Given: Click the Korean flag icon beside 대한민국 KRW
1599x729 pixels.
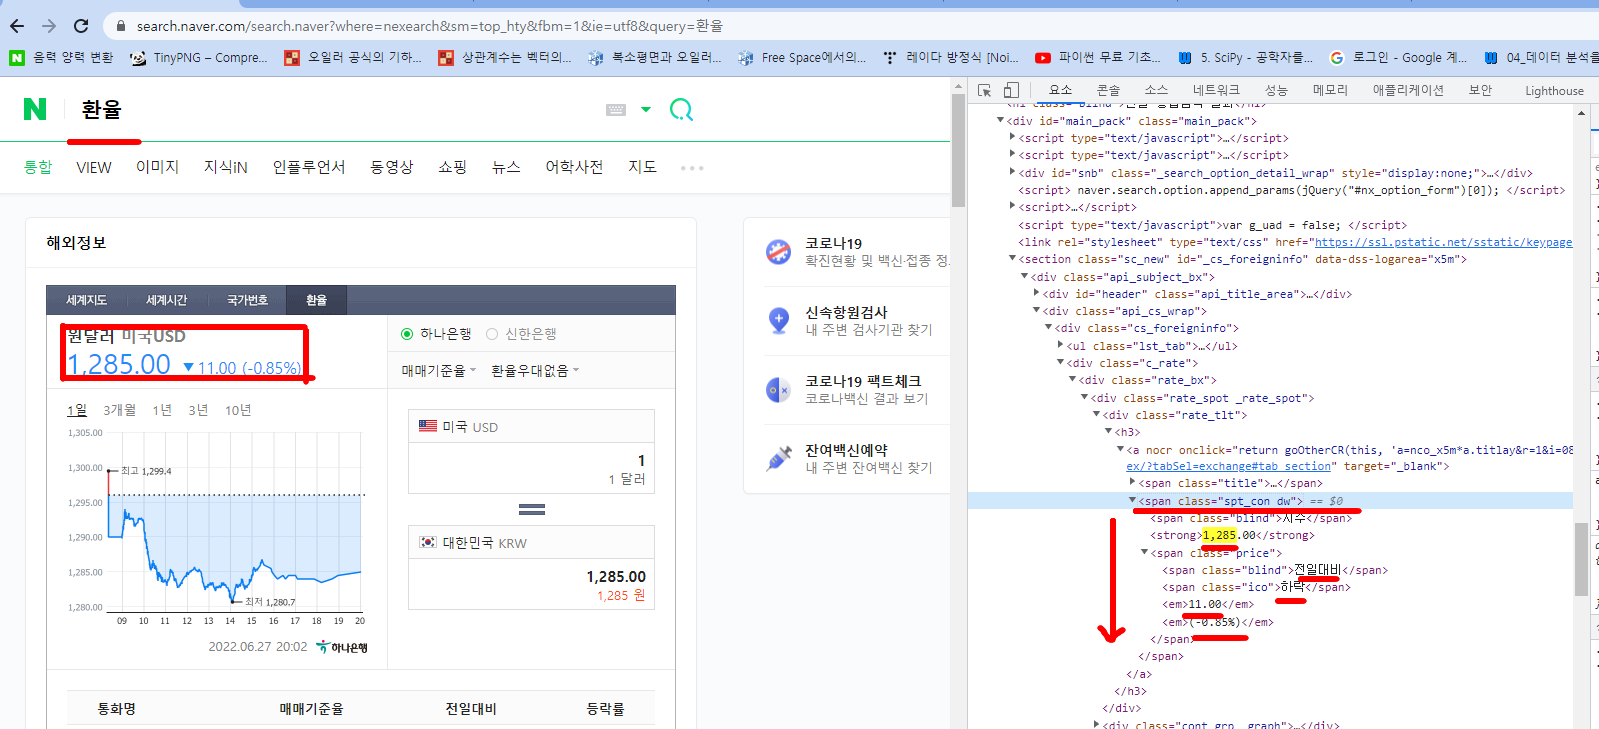Looking at the screenshot, I should (428, 542).
